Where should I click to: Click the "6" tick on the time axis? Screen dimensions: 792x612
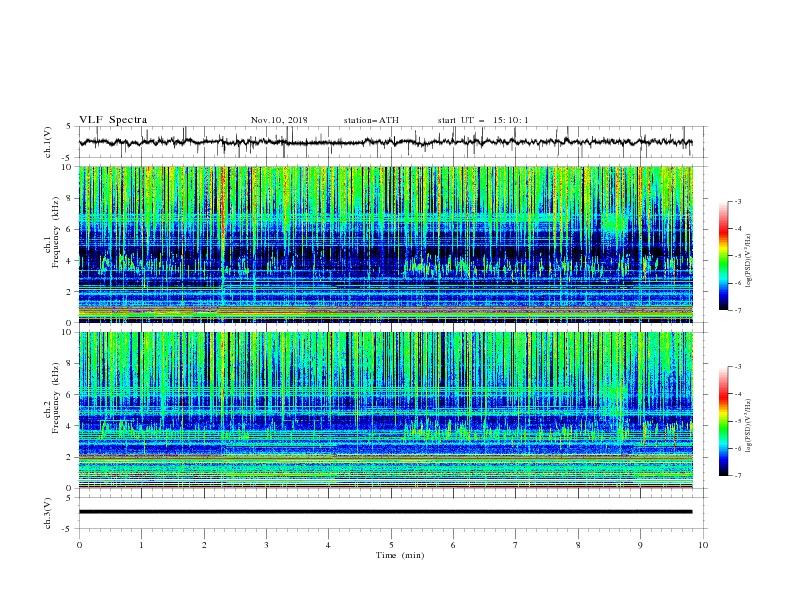(453, 545)
